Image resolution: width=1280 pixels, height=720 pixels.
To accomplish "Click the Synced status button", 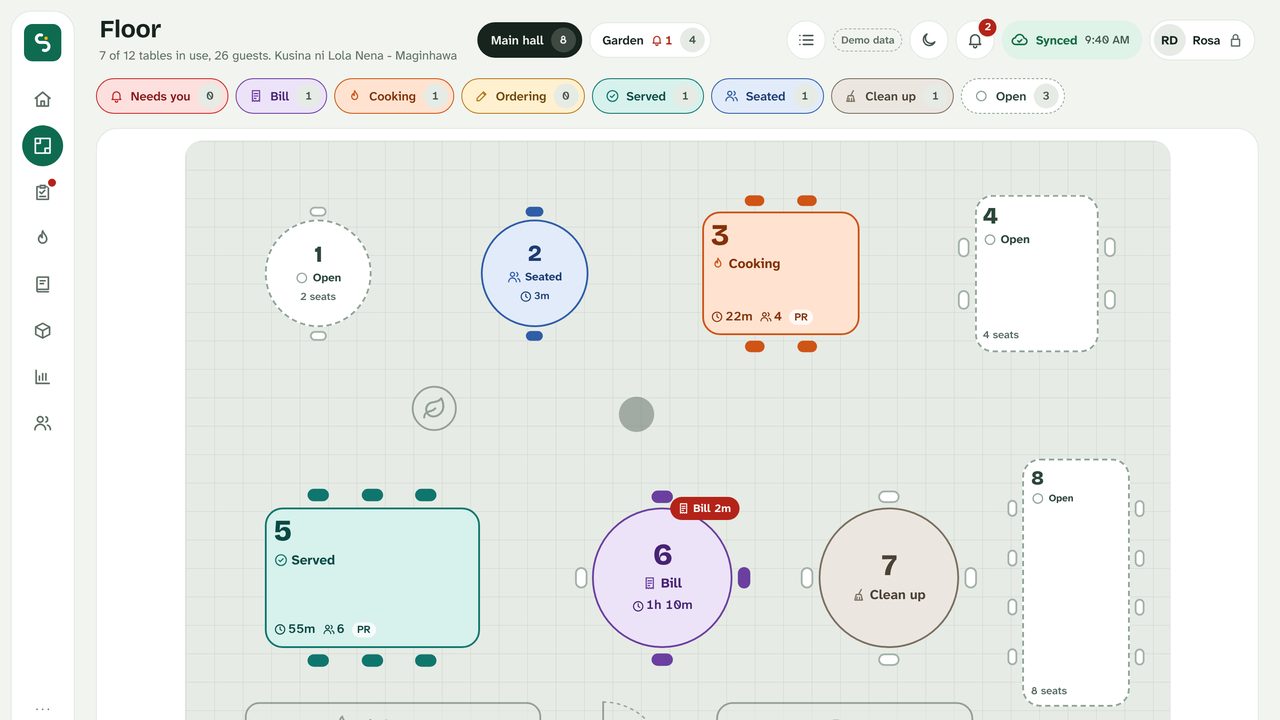I will point(1072,40).
